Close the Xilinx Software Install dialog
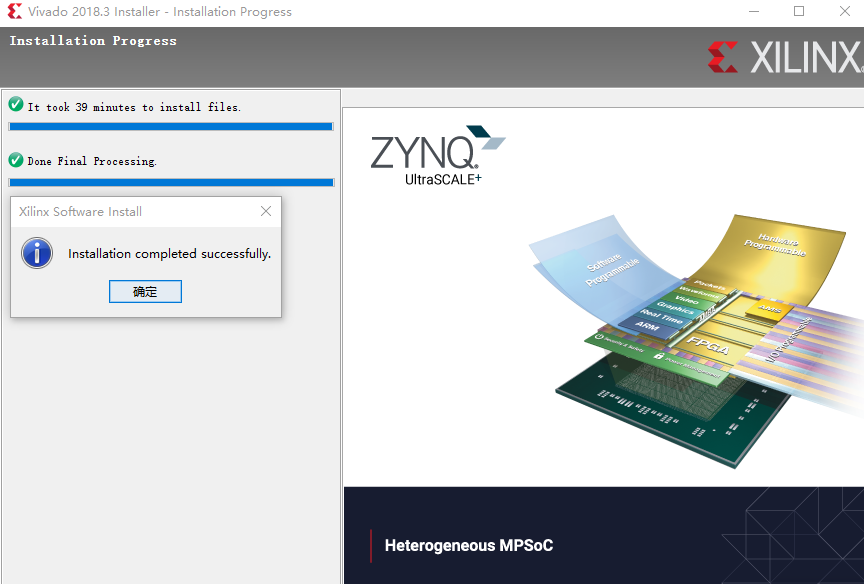Viewport: 864px width, 584px height. [266, 211]
